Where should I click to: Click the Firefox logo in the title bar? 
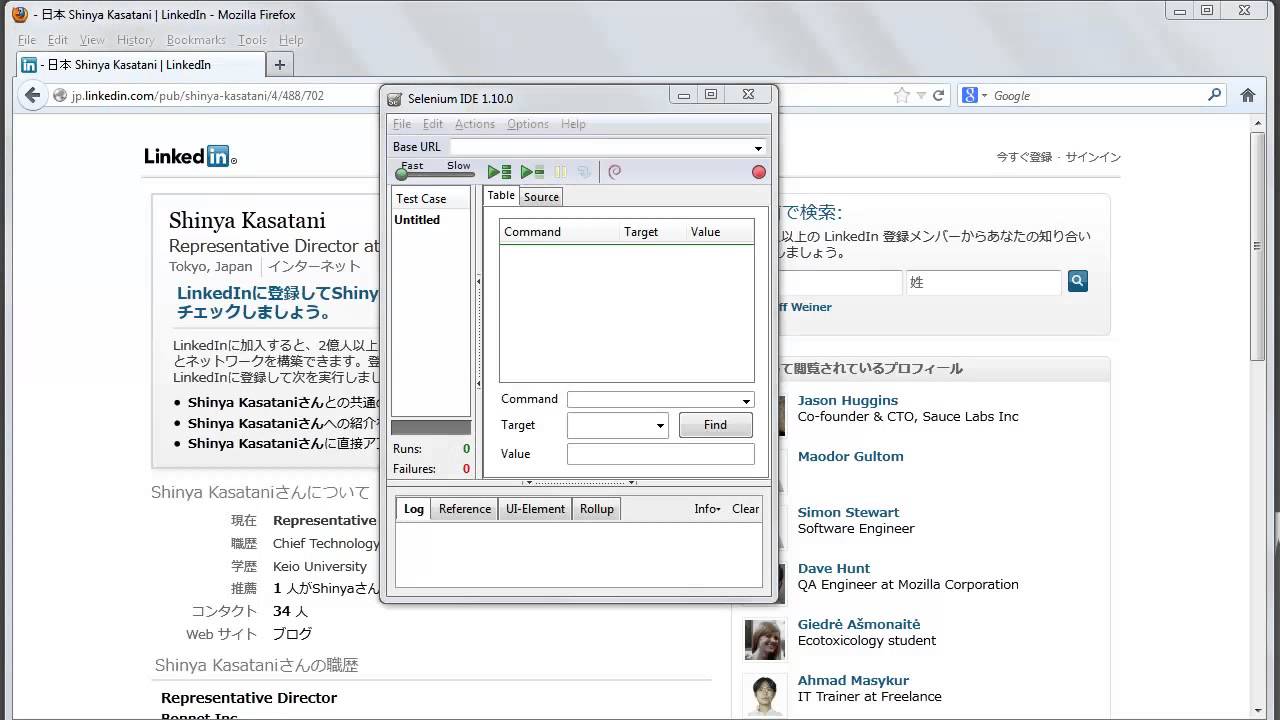[x=19, y=14]
